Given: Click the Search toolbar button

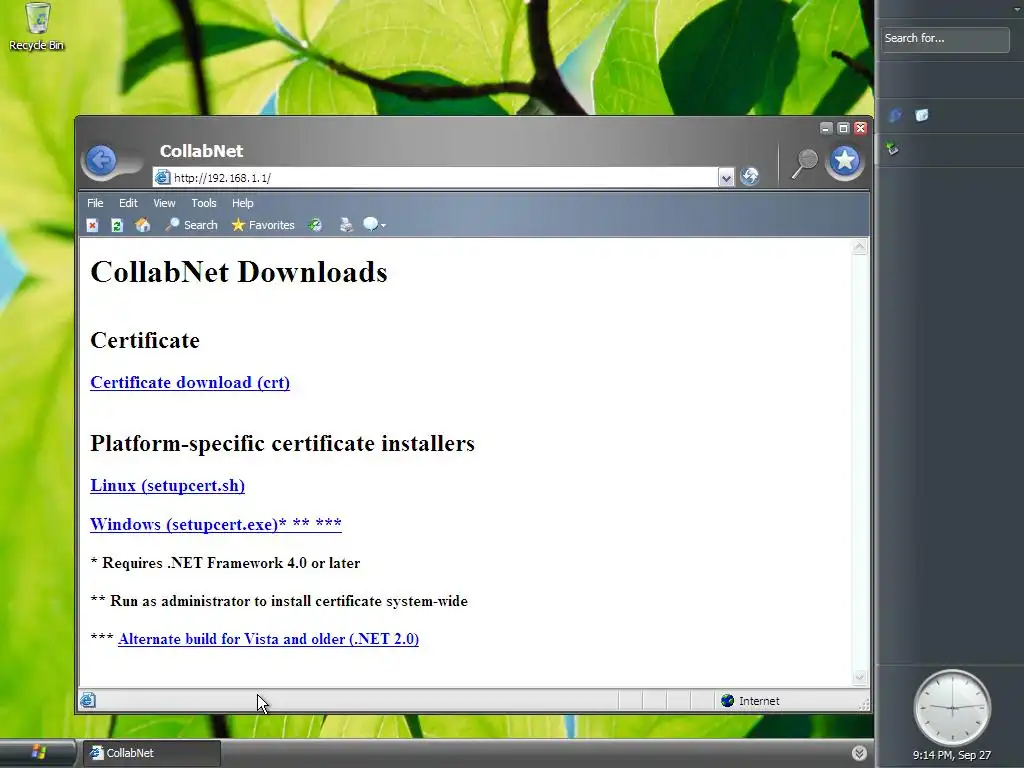Looking at the screenshot, I should (x=191, y=225).
